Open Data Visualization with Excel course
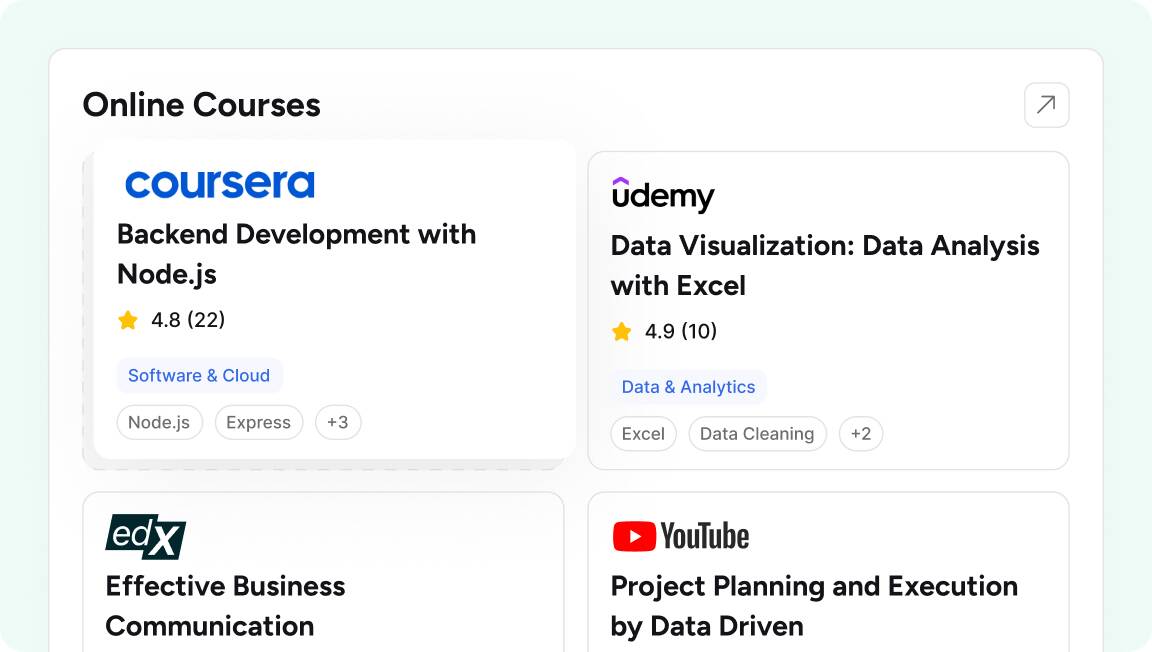1152x652 pixels. [x=825, y=265]
